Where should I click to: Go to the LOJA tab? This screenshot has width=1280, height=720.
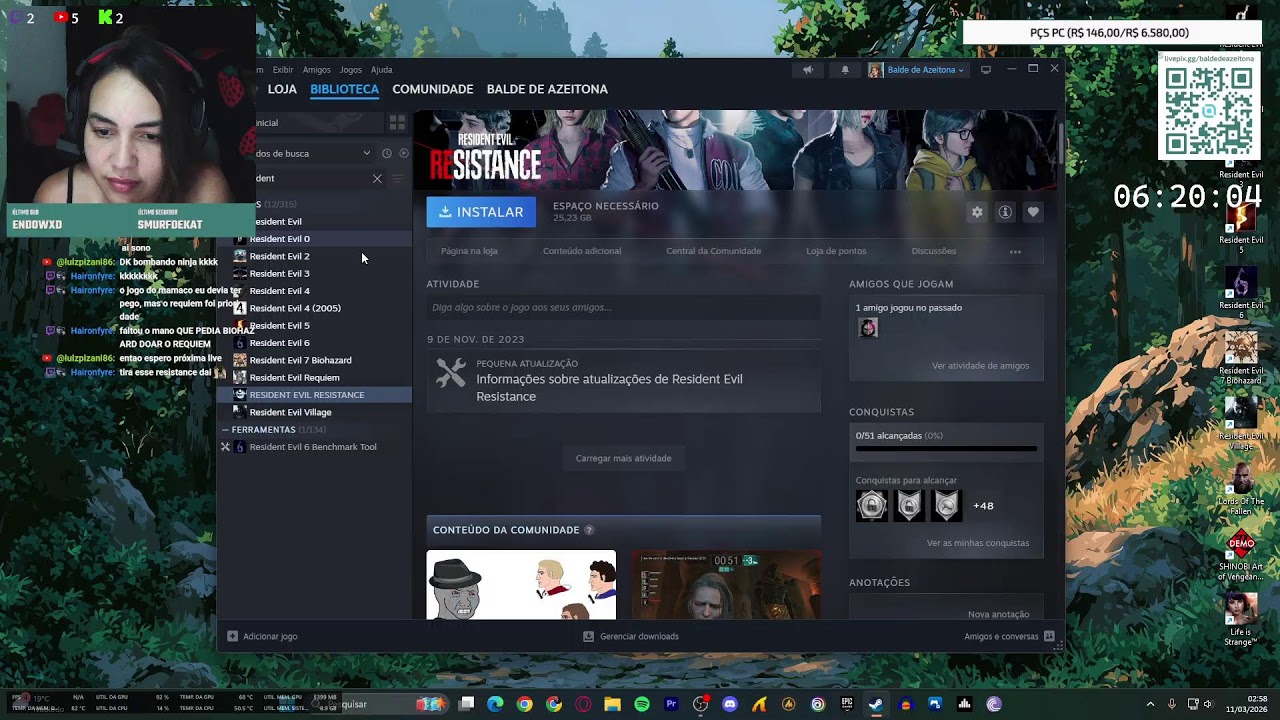click(282, 89)
